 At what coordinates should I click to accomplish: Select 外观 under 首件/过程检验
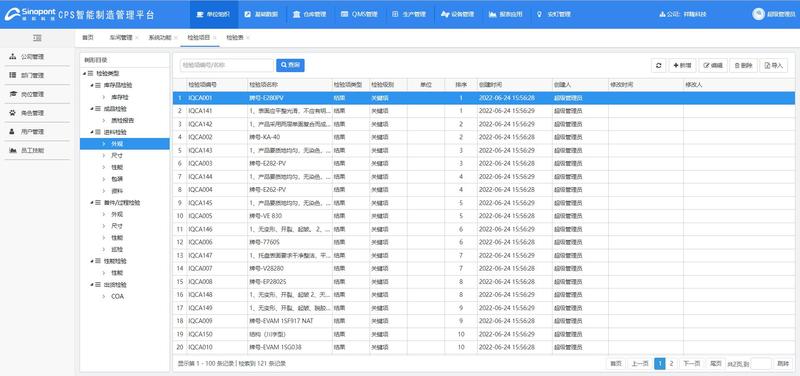[117, 214]
